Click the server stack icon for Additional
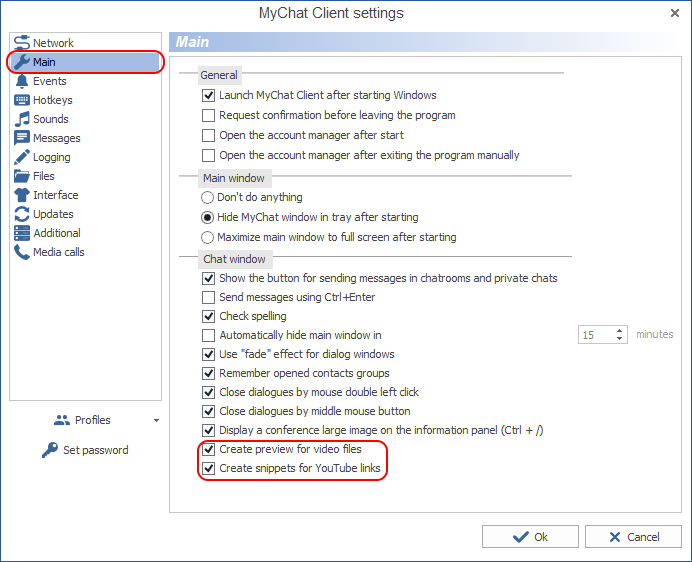Image resolution: width=692 pixels, height=562 pixels. 22,233
